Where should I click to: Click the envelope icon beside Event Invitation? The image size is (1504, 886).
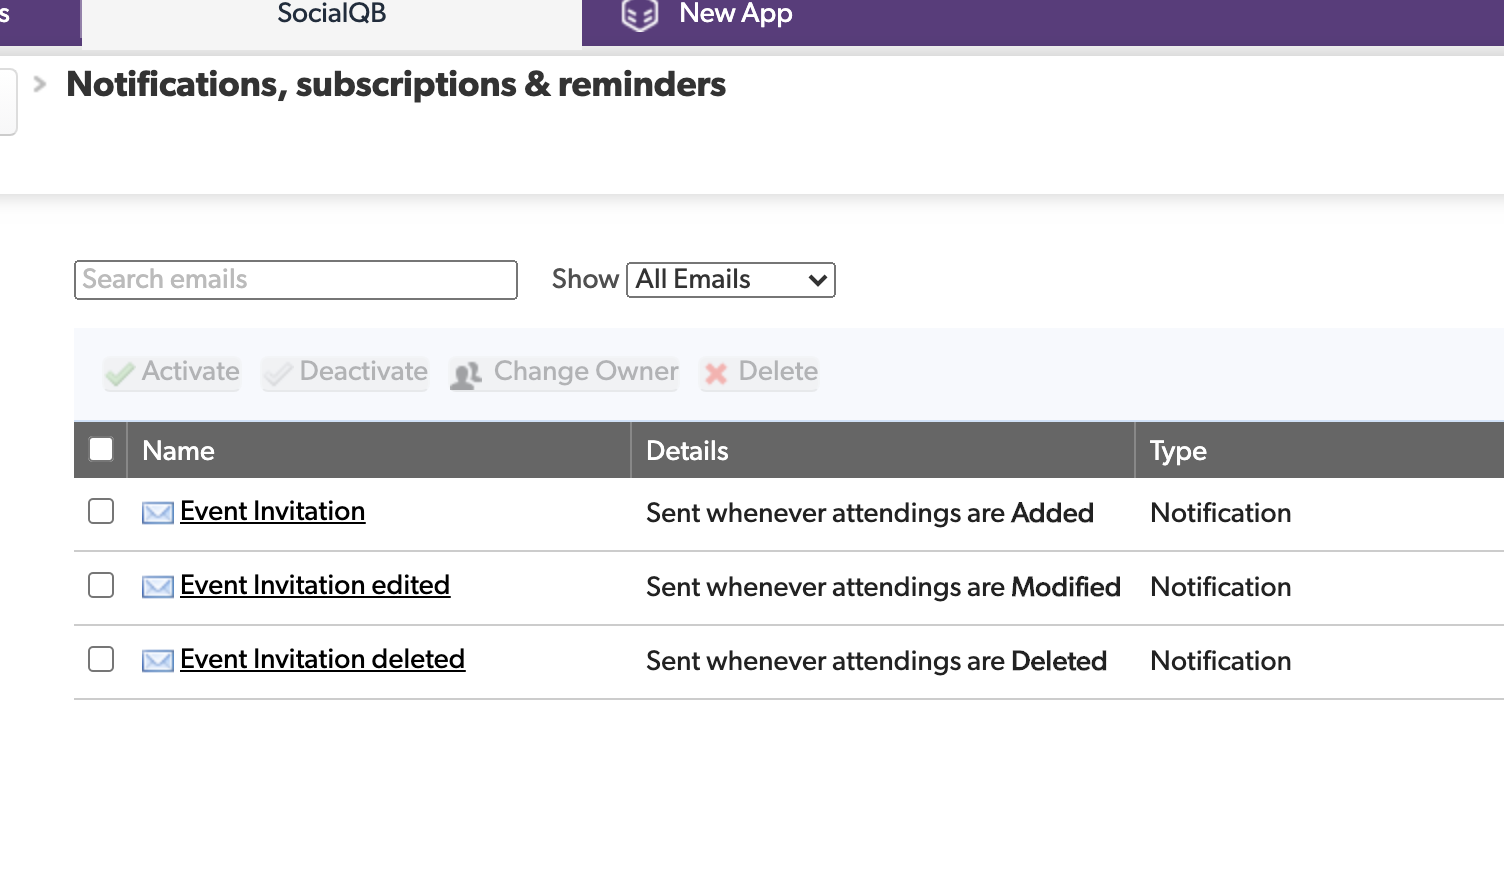tap(158, 513)
